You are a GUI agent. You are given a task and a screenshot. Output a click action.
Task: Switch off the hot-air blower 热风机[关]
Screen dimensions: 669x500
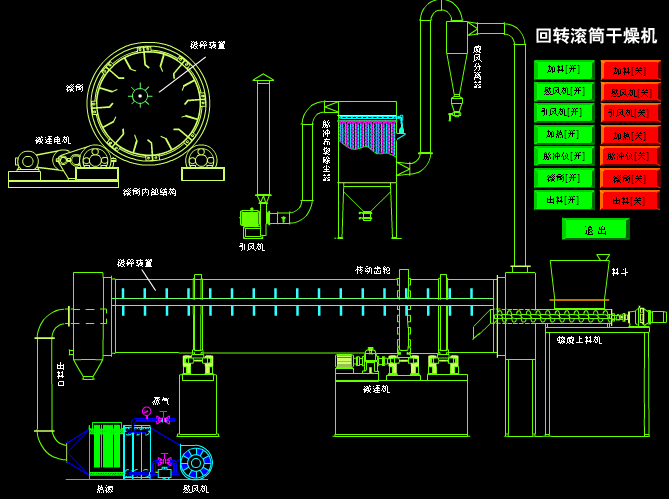click(x=630, y=92)
